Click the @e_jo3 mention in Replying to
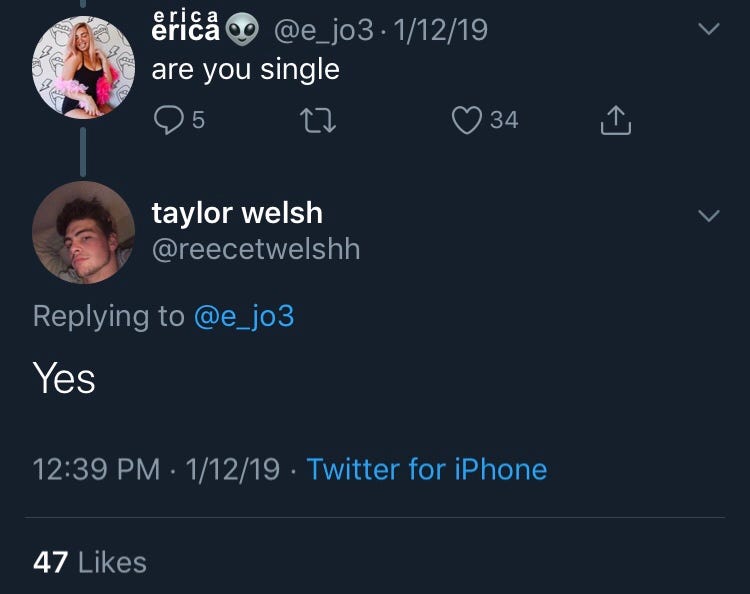 (244, 316)
